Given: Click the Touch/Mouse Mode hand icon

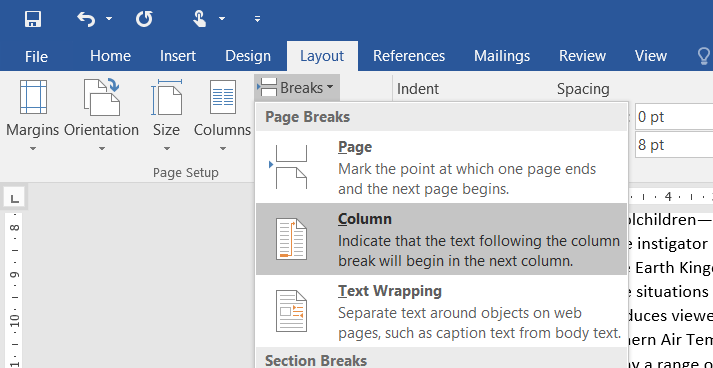Looking at the screenshot, I should coord(200,19).
